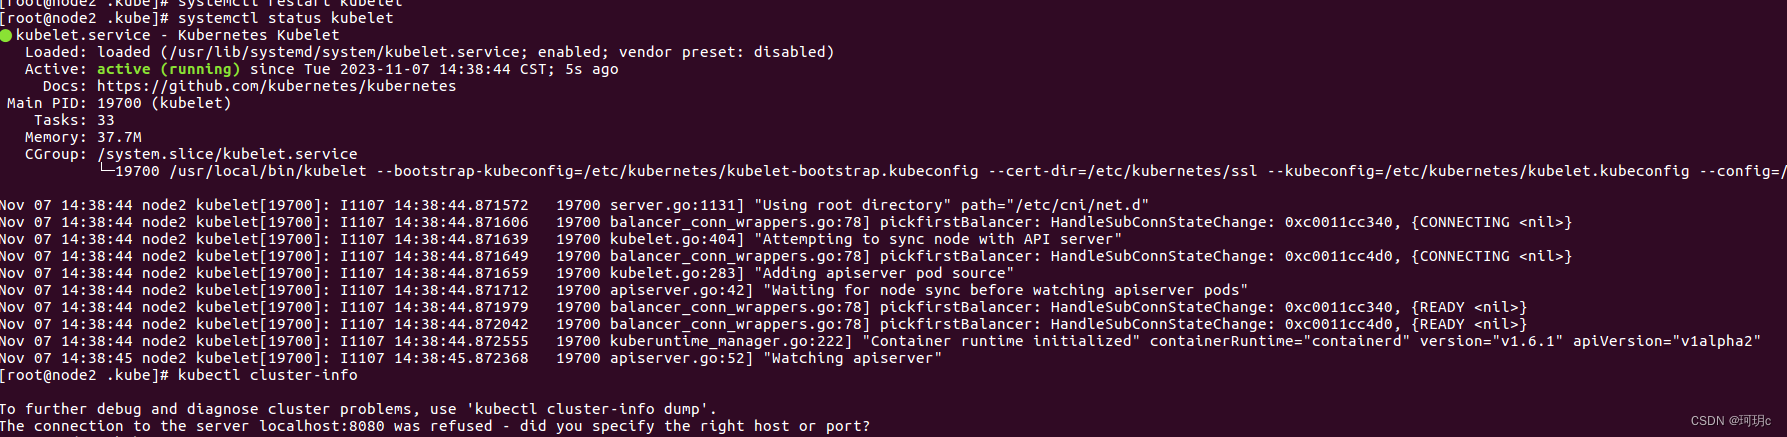Select the 'Container runtime initialized' log entry
The image size is (1787, 437).
881,341
